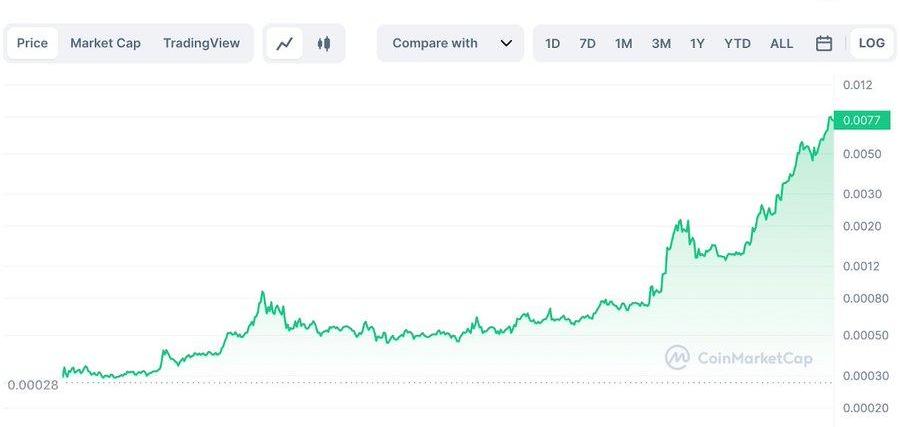Open the Compare with dropdown

pos(450,44)
